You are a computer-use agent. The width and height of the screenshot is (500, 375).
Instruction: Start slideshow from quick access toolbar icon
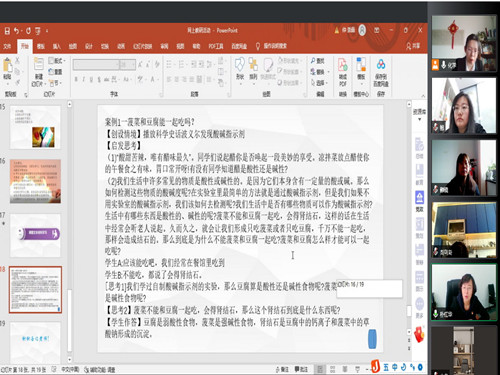pos(38,31)
